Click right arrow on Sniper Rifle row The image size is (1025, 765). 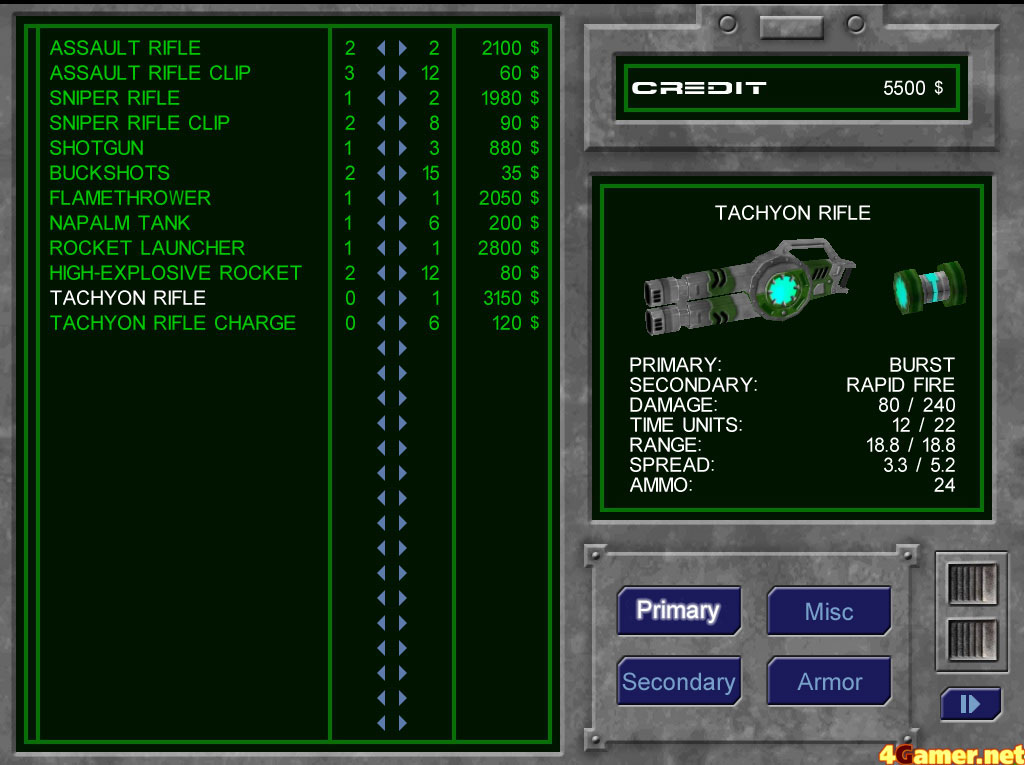click(403, 98)
